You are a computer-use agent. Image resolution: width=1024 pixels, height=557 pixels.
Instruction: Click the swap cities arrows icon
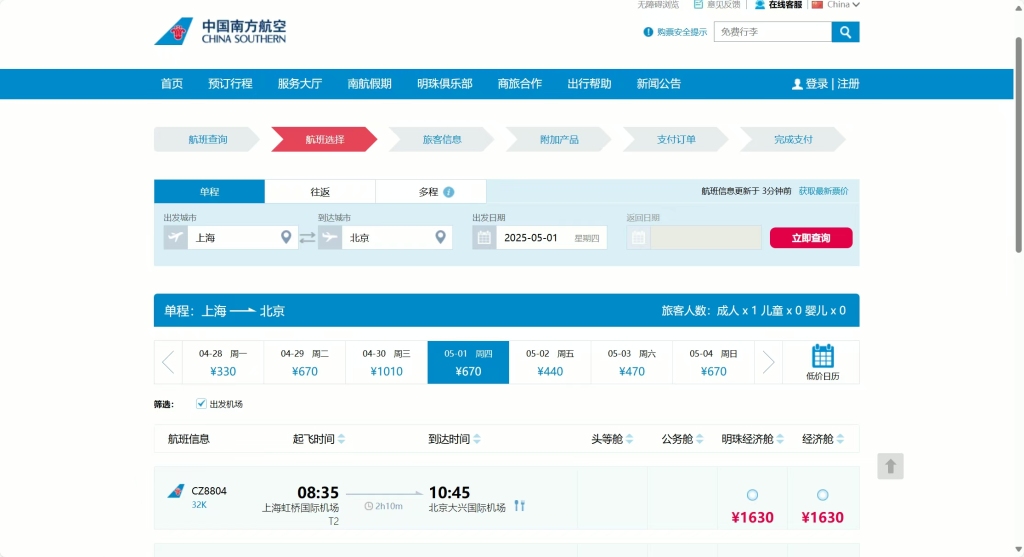(x=307, y=238)
